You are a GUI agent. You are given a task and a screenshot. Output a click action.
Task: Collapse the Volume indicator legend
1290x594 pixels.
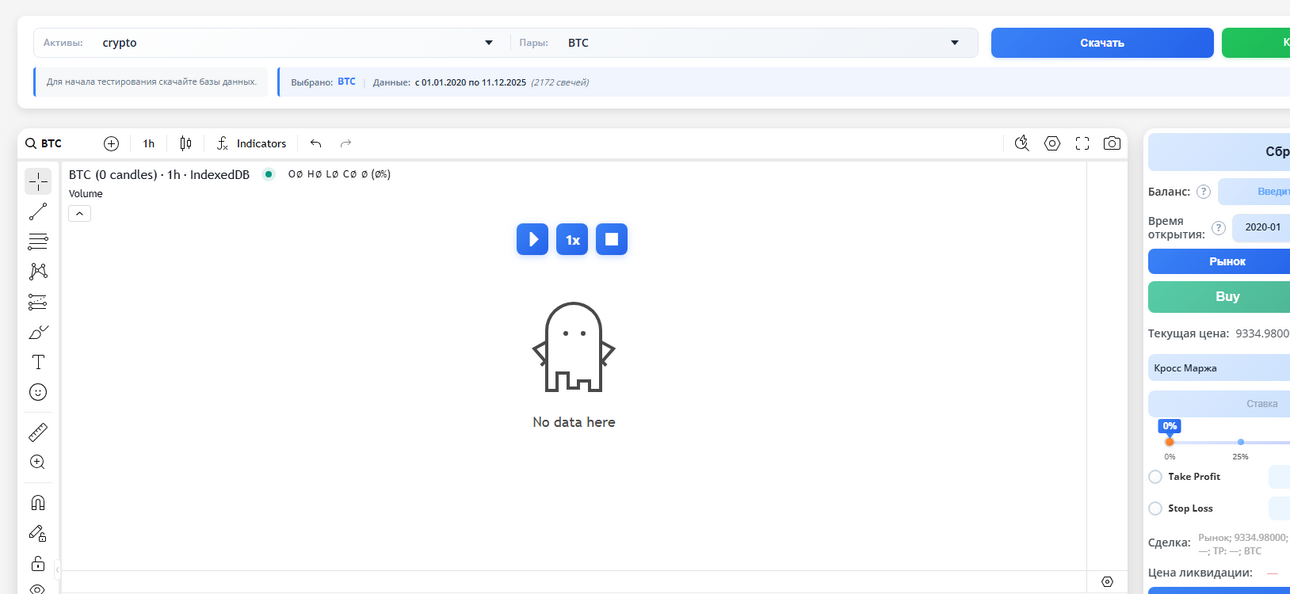tap(80, 213)
